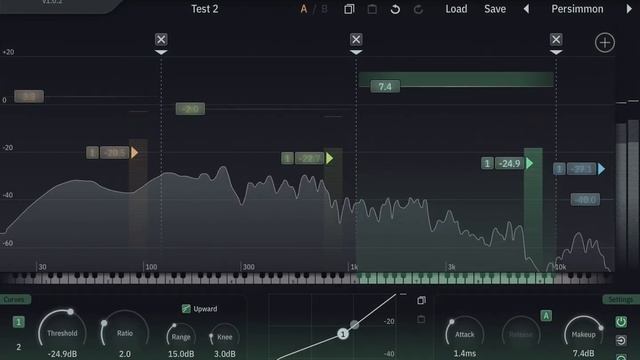The width and height of the screenshot is (640, 360).
Task: Click the paste state icon in top bar
Action: coord(372,9)
